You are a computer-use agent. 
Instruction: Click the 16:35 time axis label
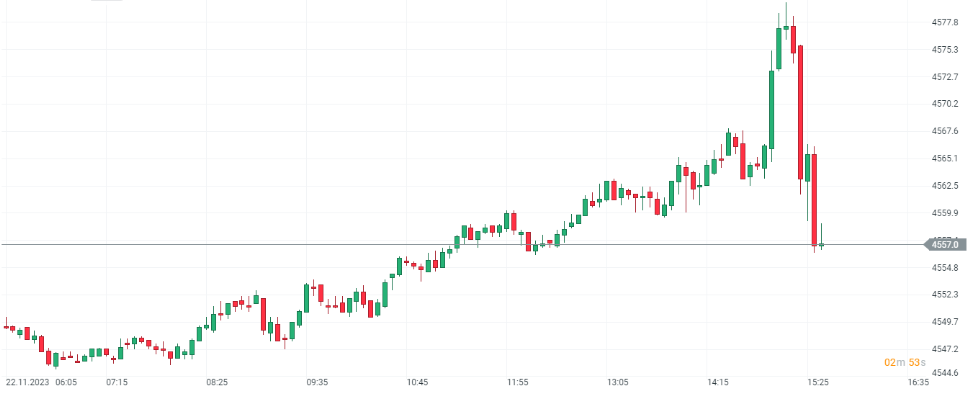(x=917, y=382)
